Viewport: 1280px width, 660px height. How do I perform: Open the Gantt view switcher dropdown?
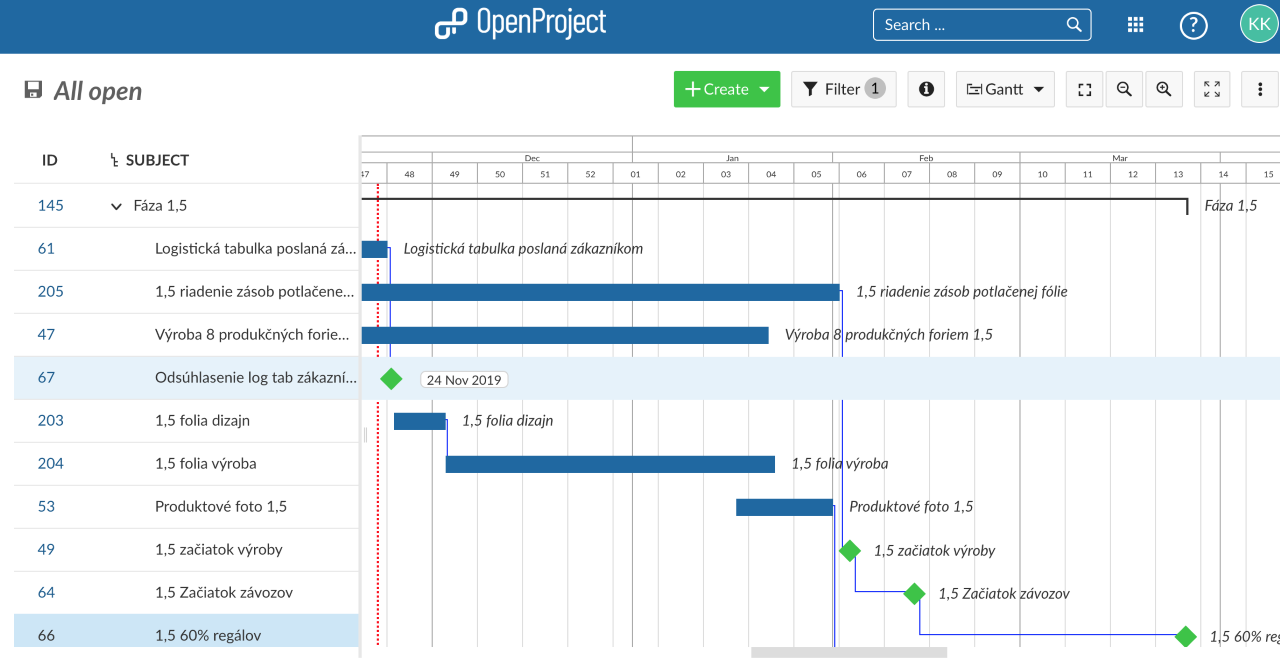tap(1005, 89)
